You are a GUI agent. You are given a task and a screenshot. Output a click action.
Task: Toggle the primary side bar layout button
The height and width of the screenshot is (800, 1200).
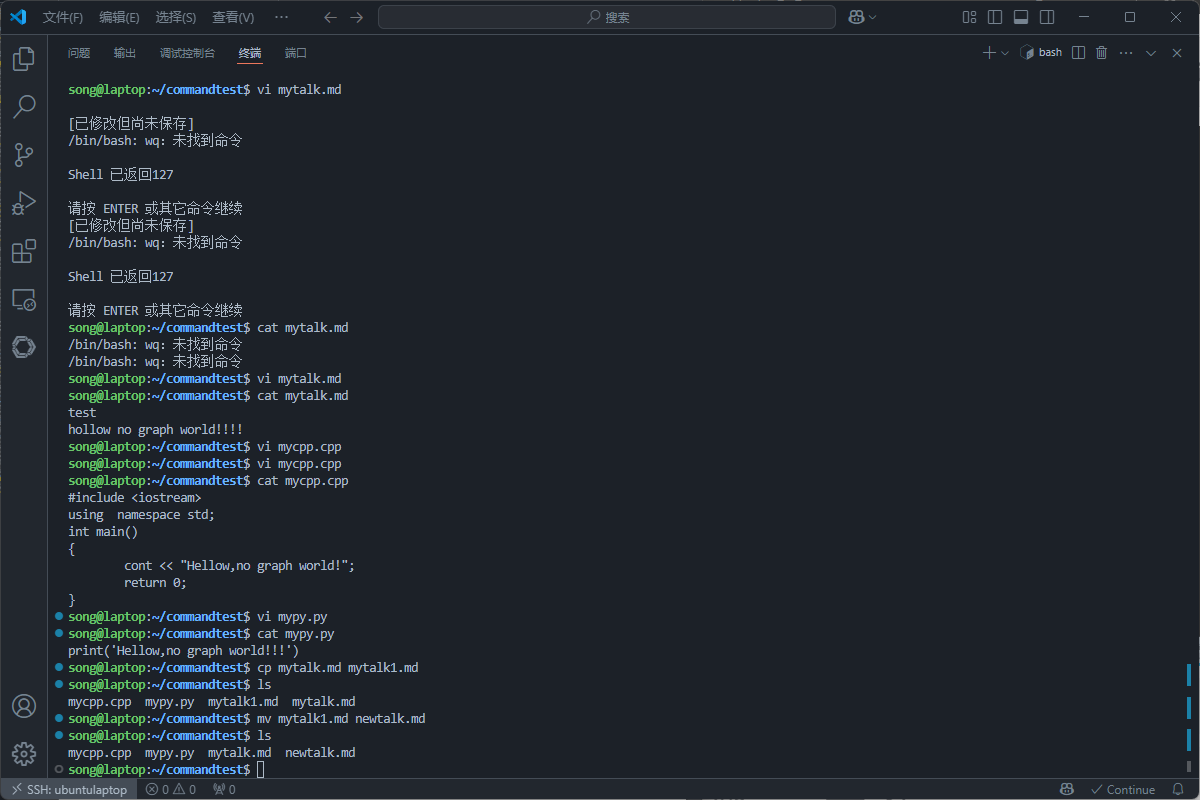[x=995, y=17]
